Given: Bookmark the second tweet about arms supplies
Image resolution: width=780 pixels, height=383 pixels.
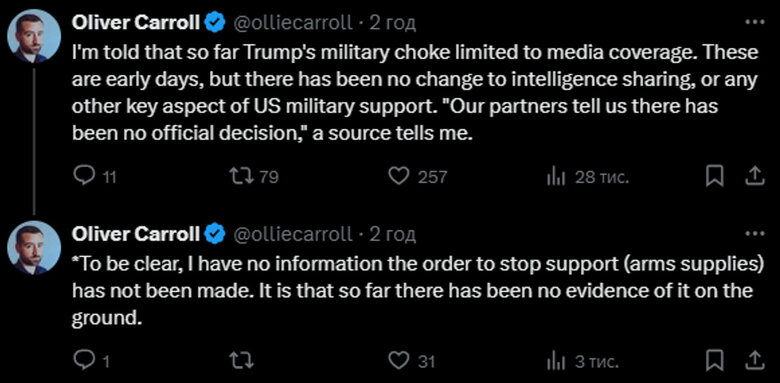Looking at the screenshot, I should click(x=714, y=361).
